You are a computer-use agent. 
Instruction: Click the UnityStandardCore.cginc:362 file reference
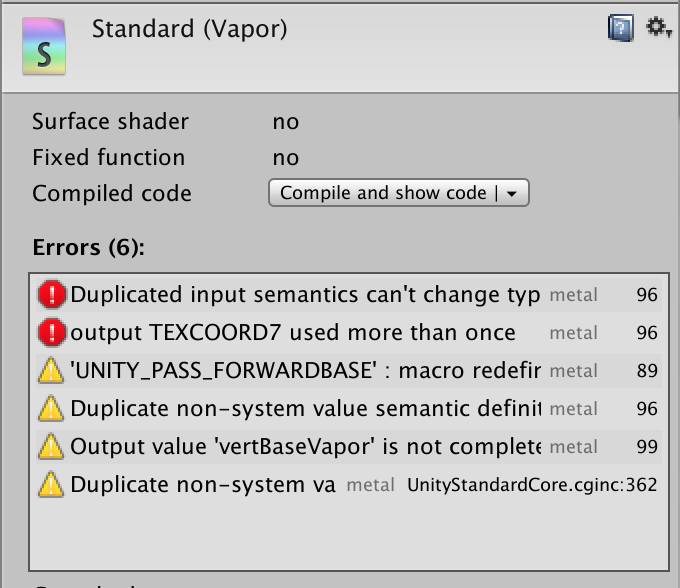[532, 486]
